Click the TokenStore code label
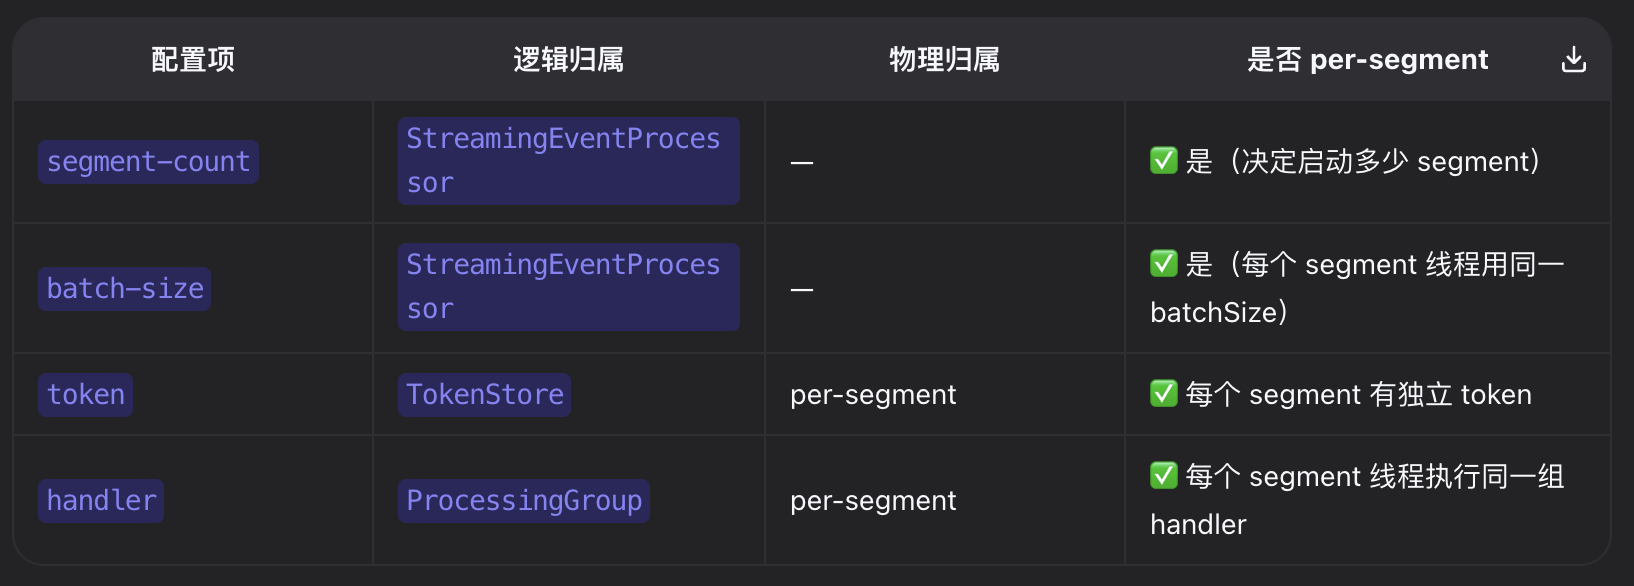1634x586 pixels. tap(485, 395)
